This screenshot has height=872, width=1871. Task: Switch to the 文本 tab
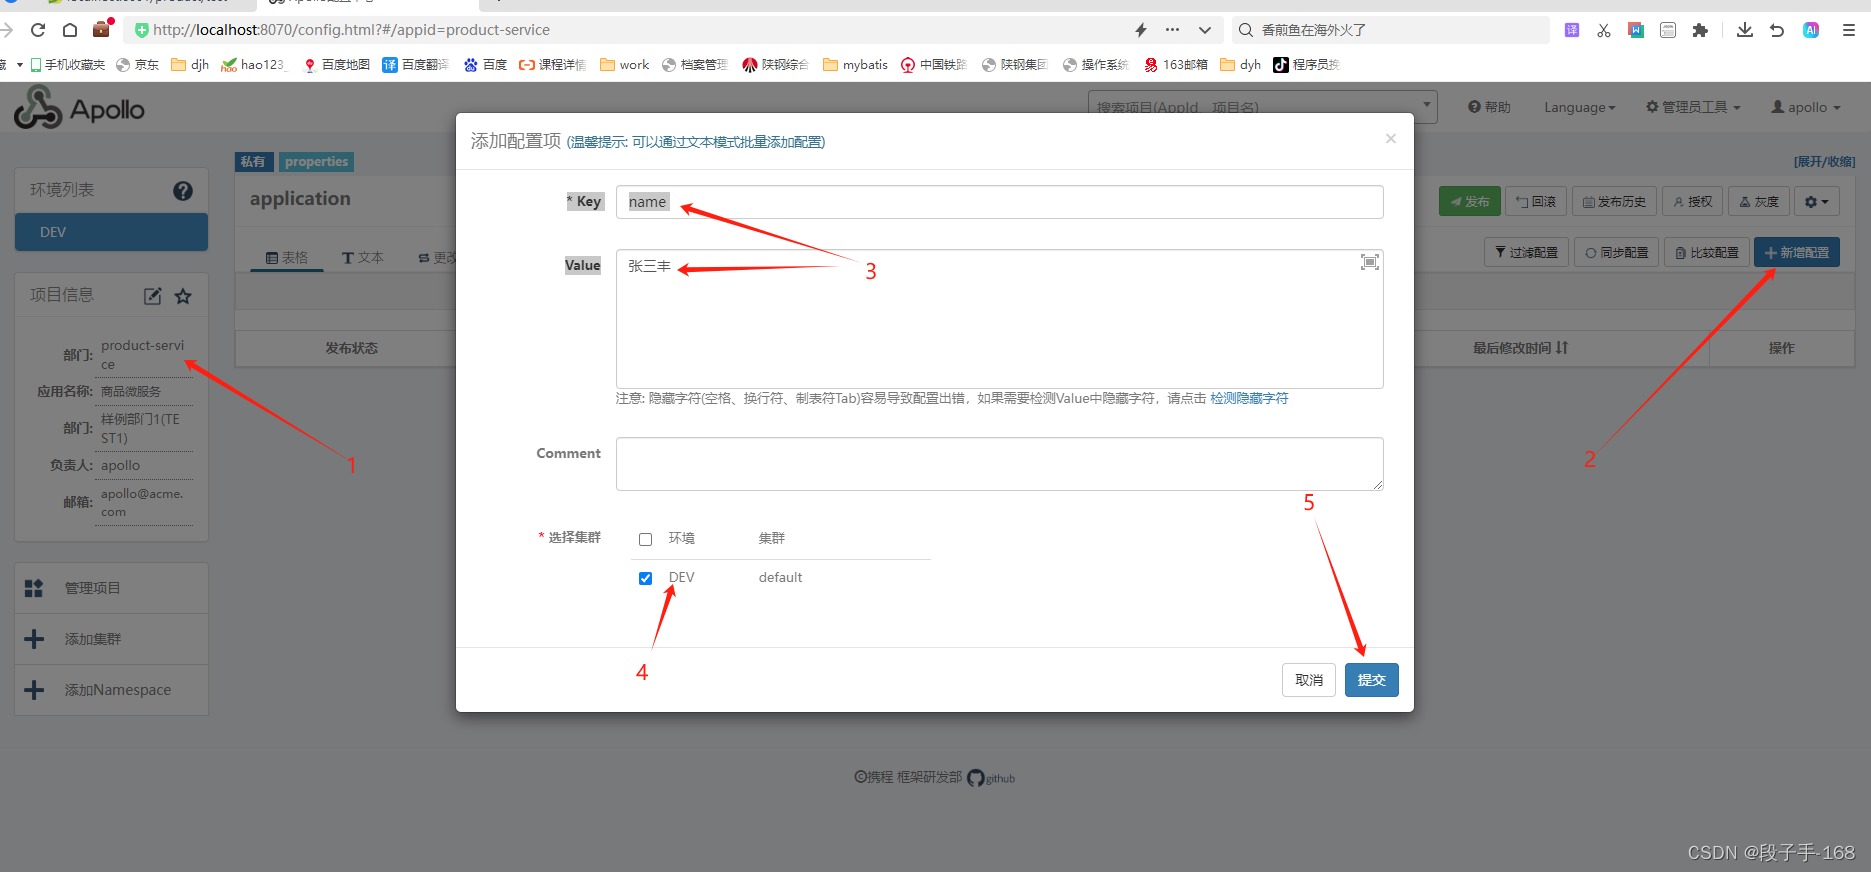[363, 258]
